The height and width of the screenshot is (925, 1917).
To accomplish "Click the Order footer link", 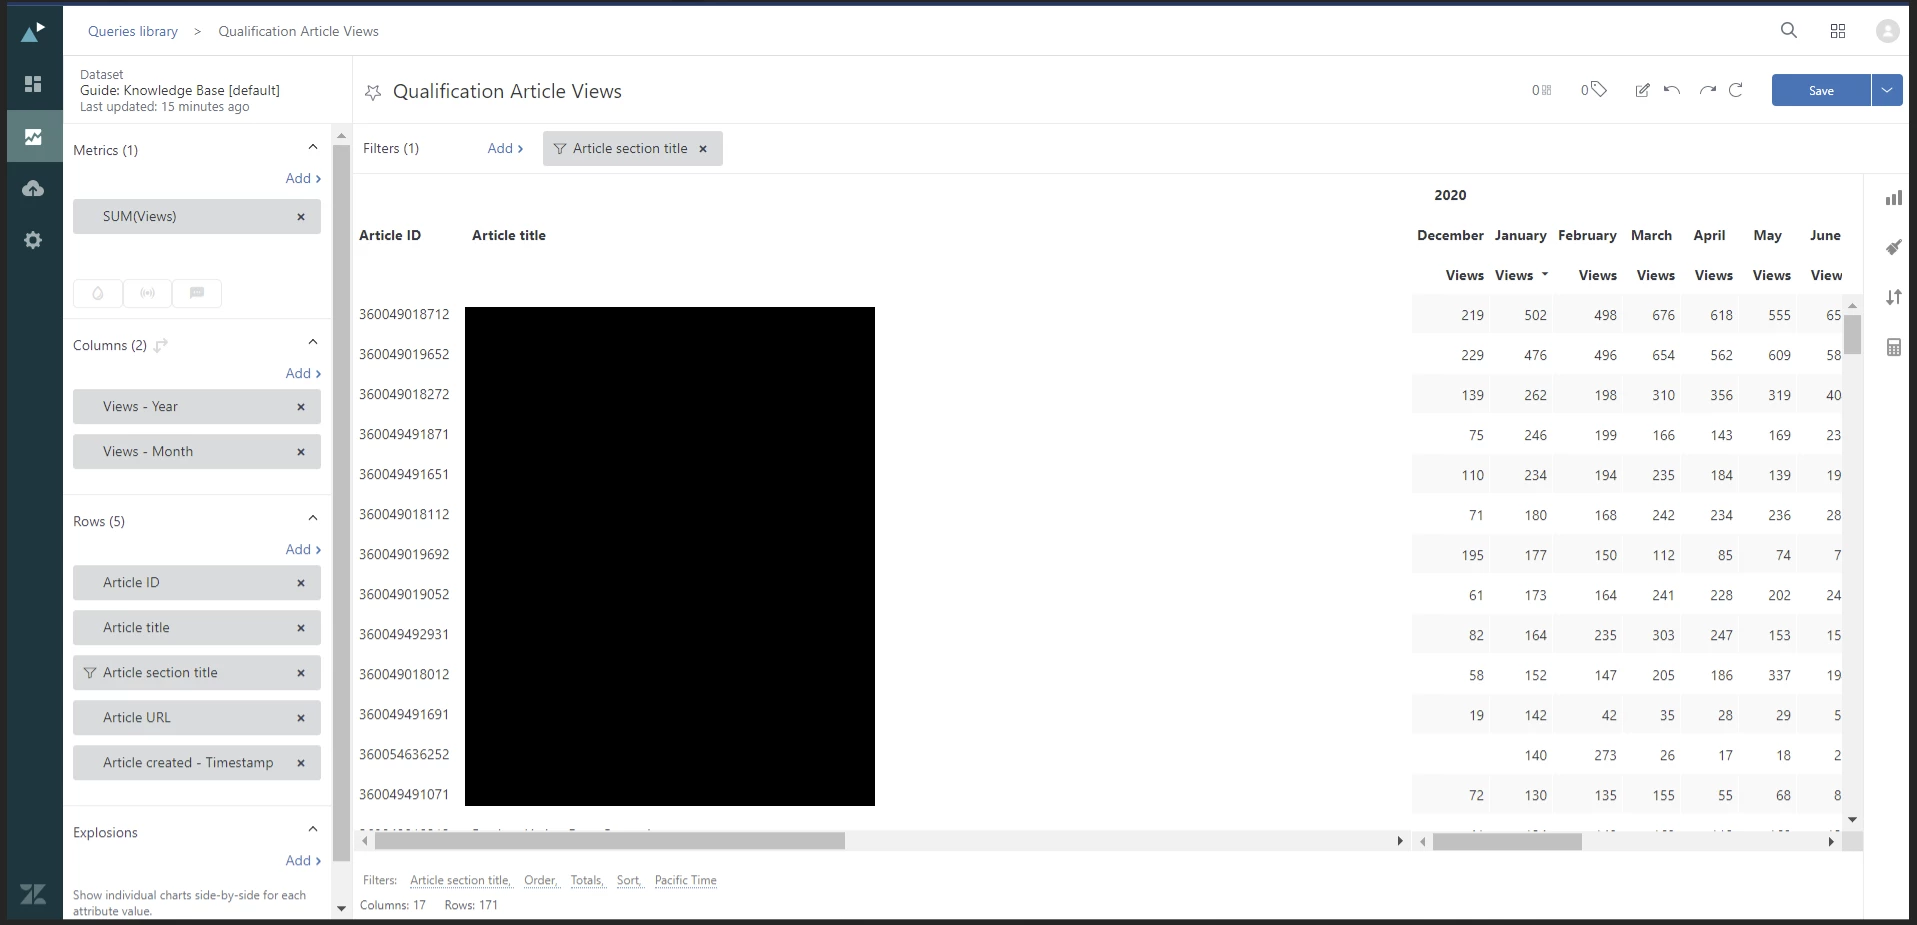I will tap(540, 880).
